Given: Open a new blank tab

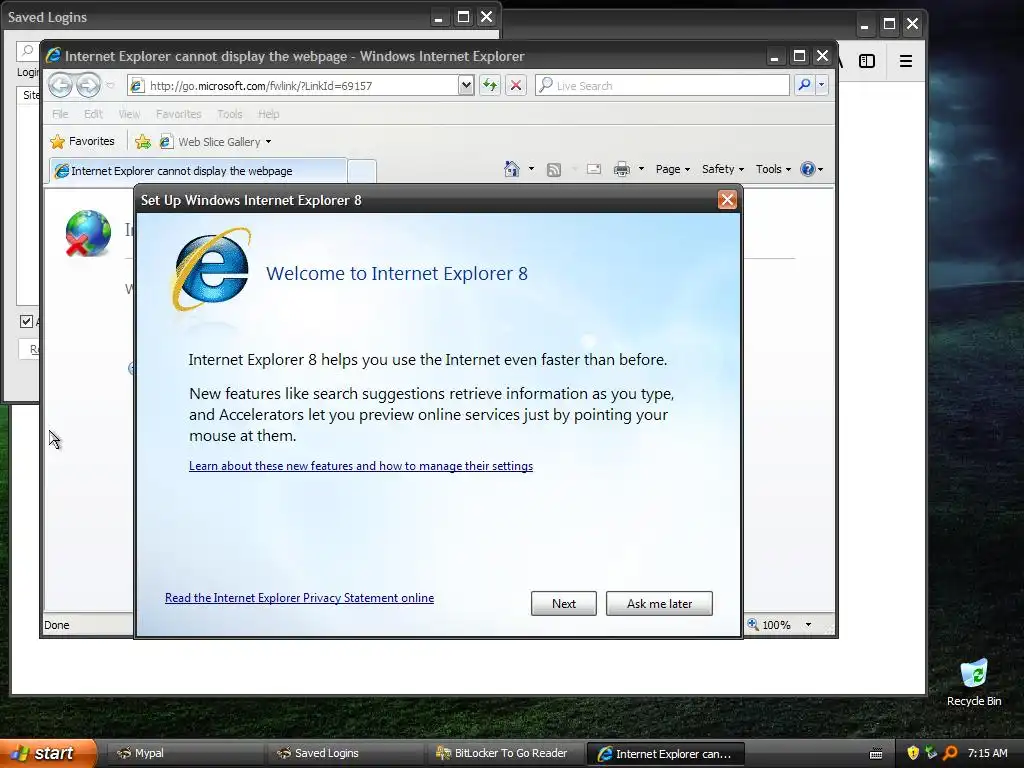Looking at the screenshot, I should [362, 171].
